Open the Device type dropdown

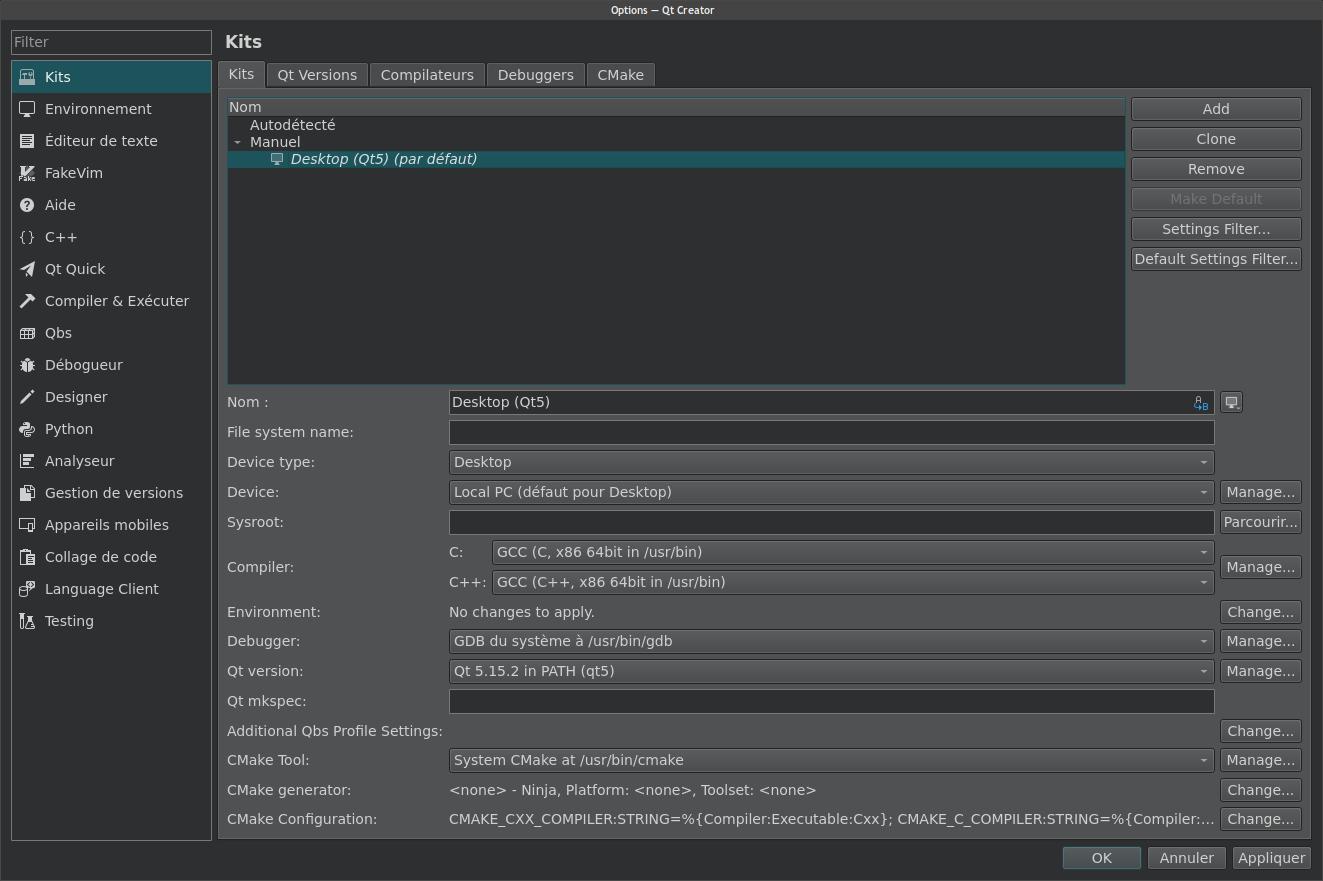[x=831, y=462]
